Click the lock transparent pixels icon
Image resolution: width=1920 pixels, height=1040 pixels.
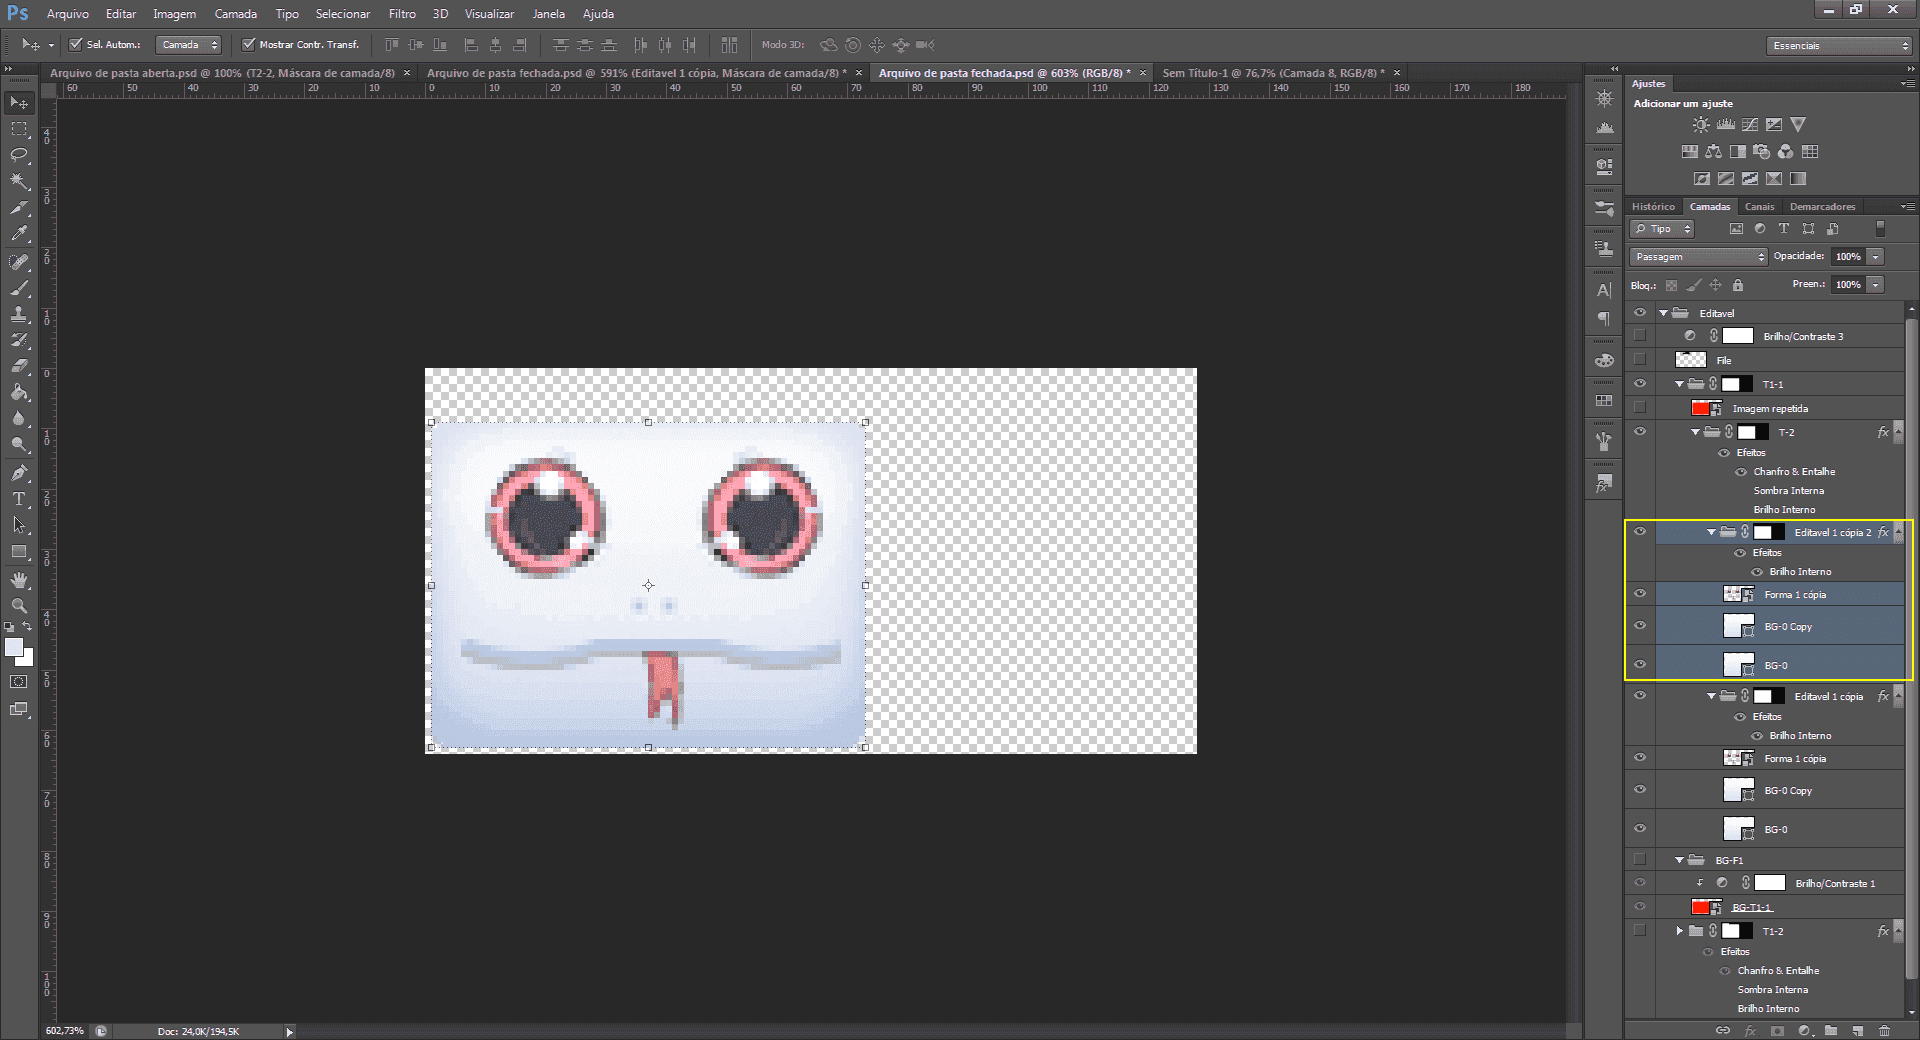[x=1671, y=285]
